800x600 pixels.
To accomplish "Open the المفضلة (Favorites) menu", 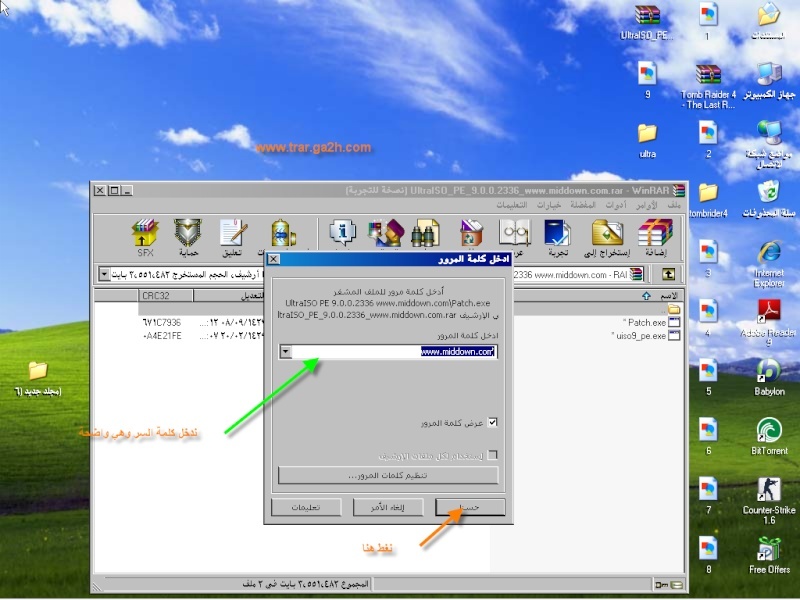I will pos(583,205).
